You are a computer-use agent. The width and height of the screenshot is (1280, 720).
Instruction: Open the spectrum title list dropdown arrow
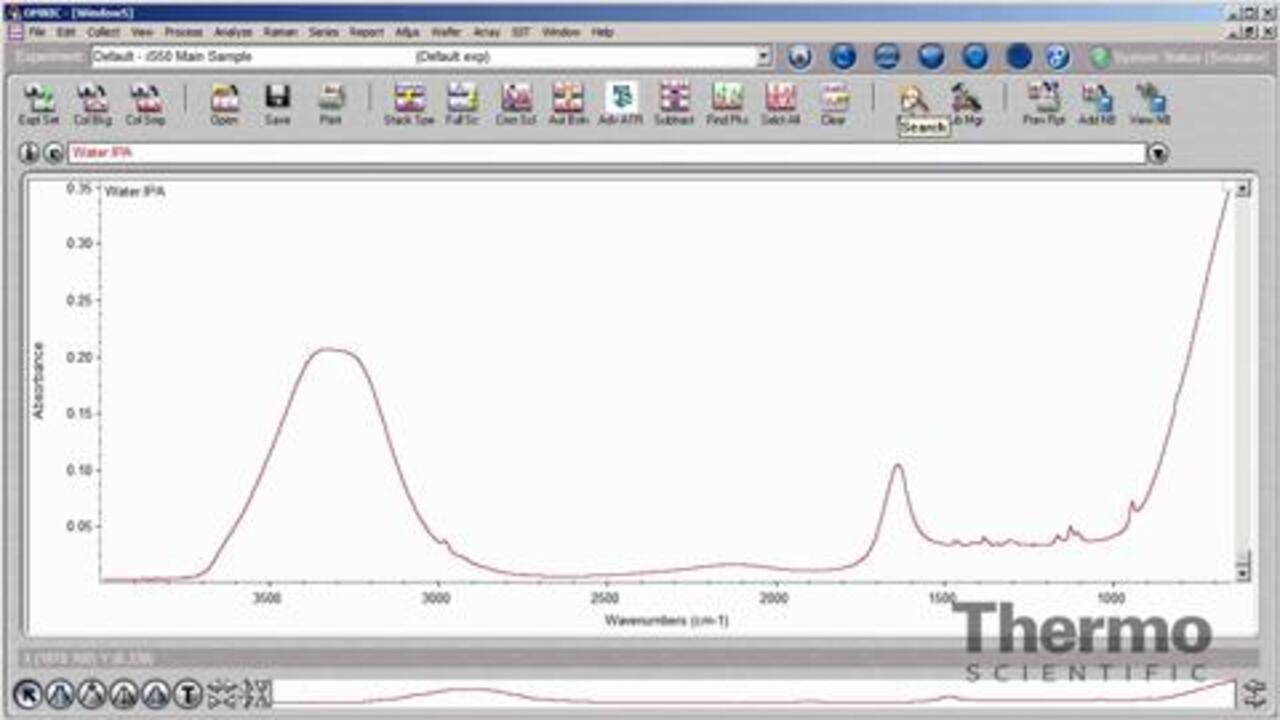point(1158,154)
